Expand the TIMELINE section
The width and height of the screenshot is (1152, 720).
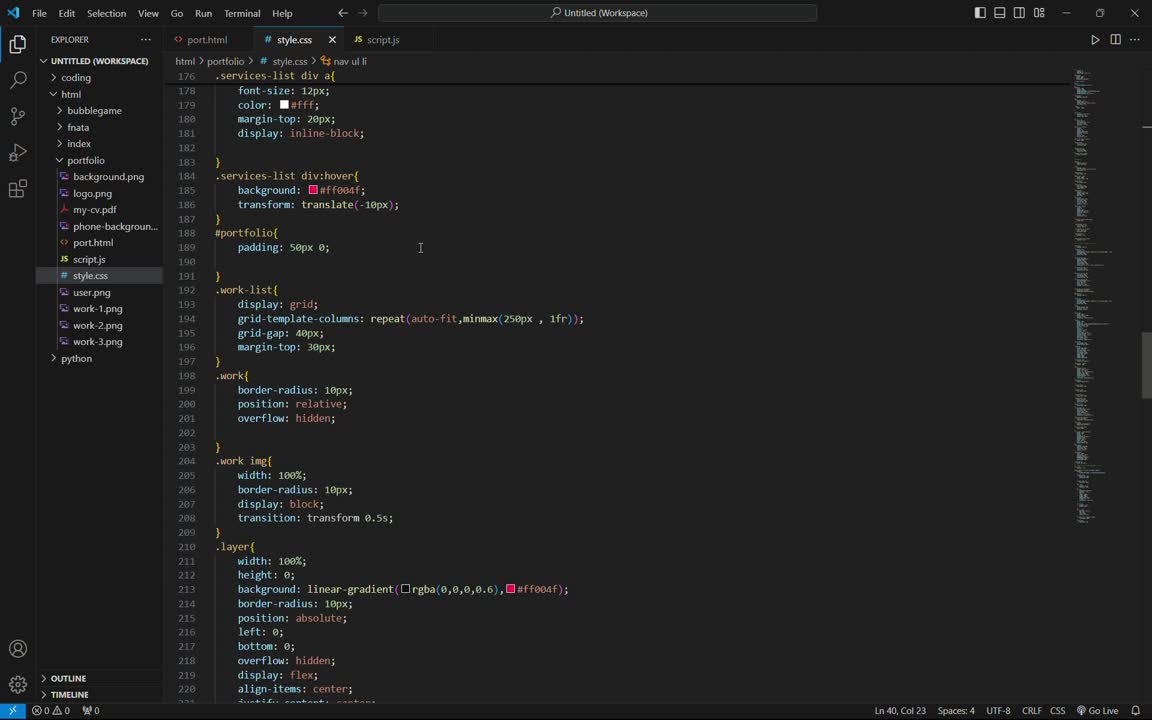pyautogui.click(x=70, y=694)
